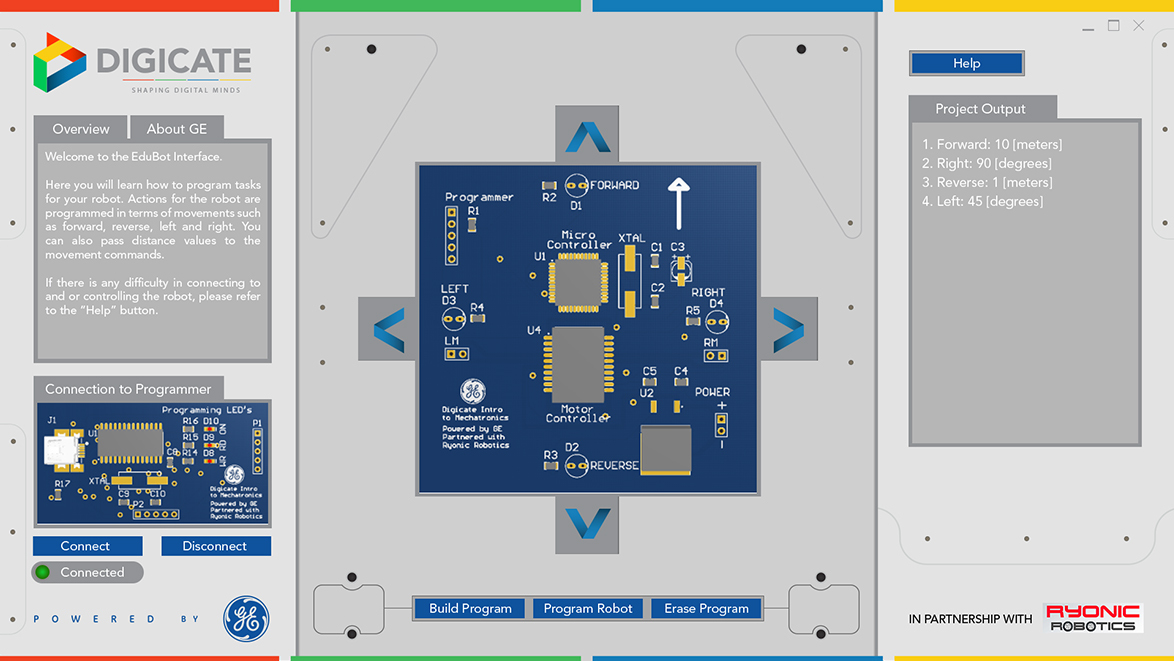Click the D4 RIGHT LED on the board
Screen dimensions: 1174x661
pos(717,322)
